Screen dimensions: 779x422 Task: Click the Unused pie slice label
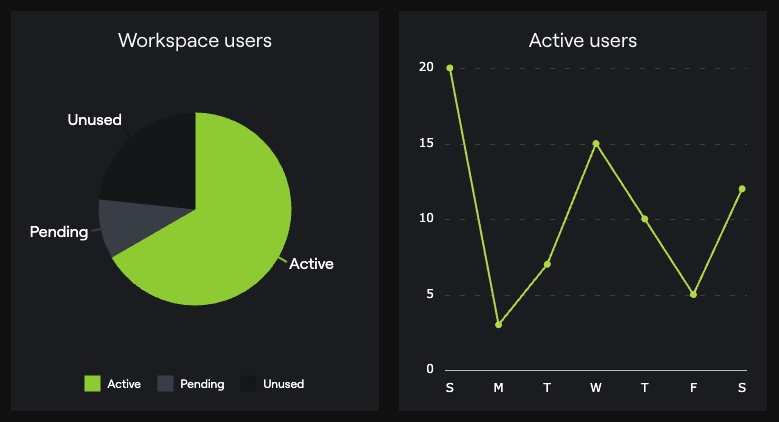click(94, 120)
